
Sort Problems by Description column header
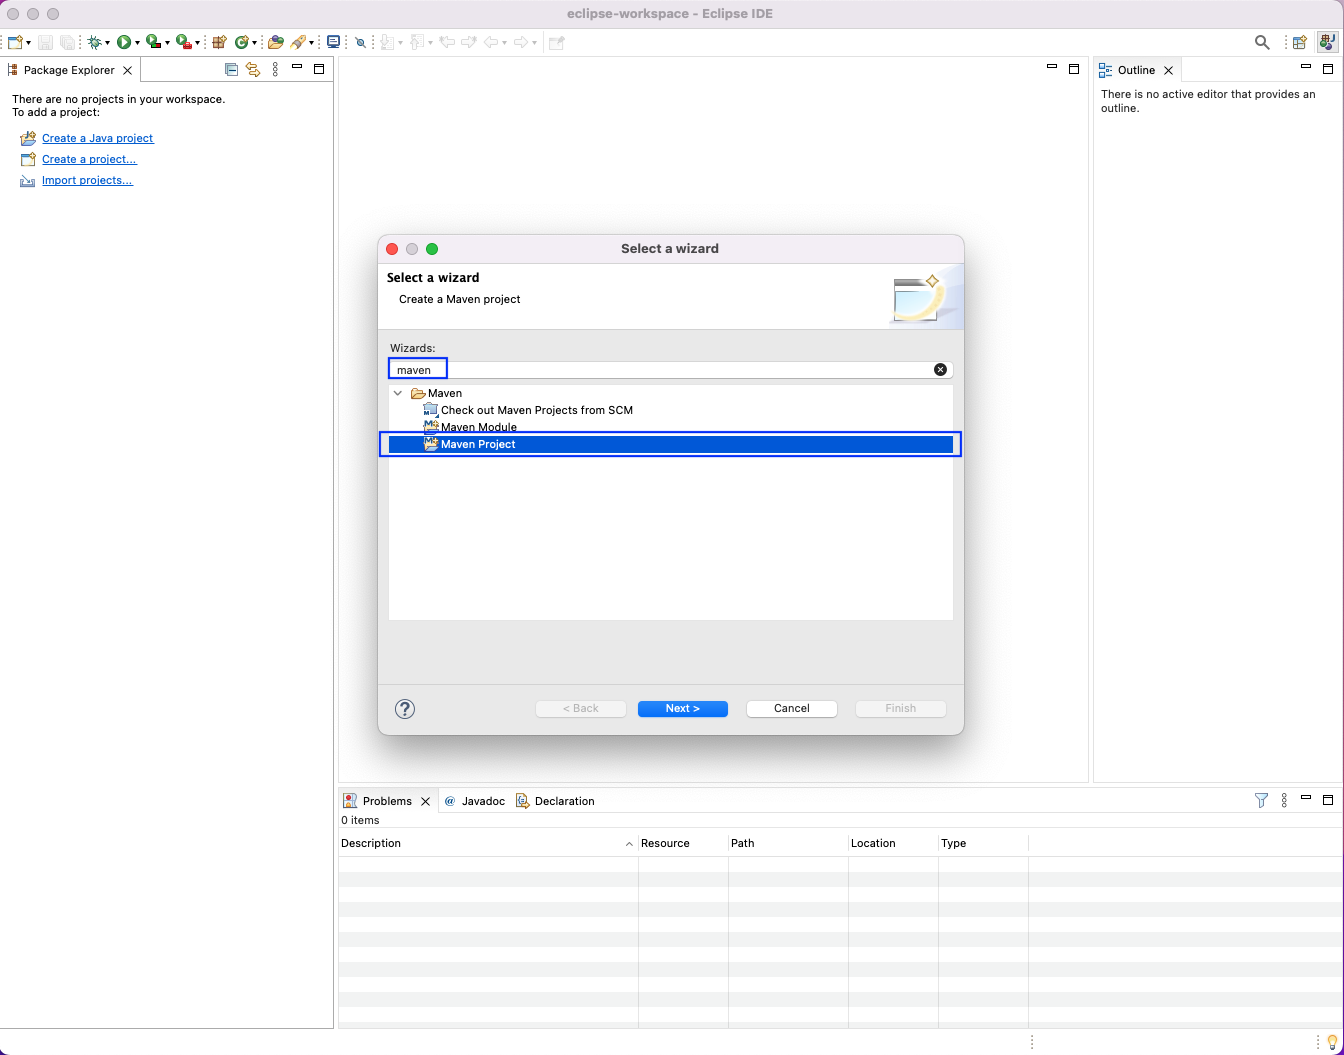click(x=488, y=843)
